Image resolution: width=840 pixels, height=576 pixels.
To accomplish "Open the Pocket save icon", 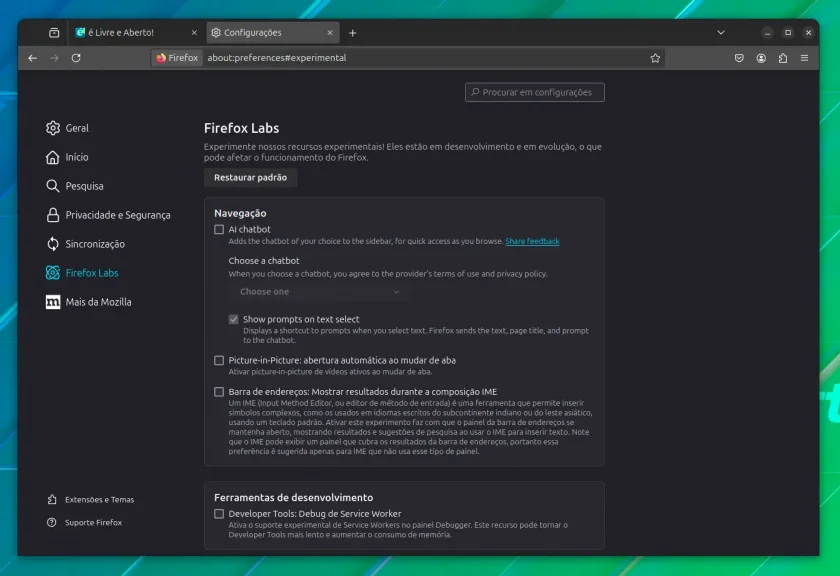I will click(x=739, y=58).
